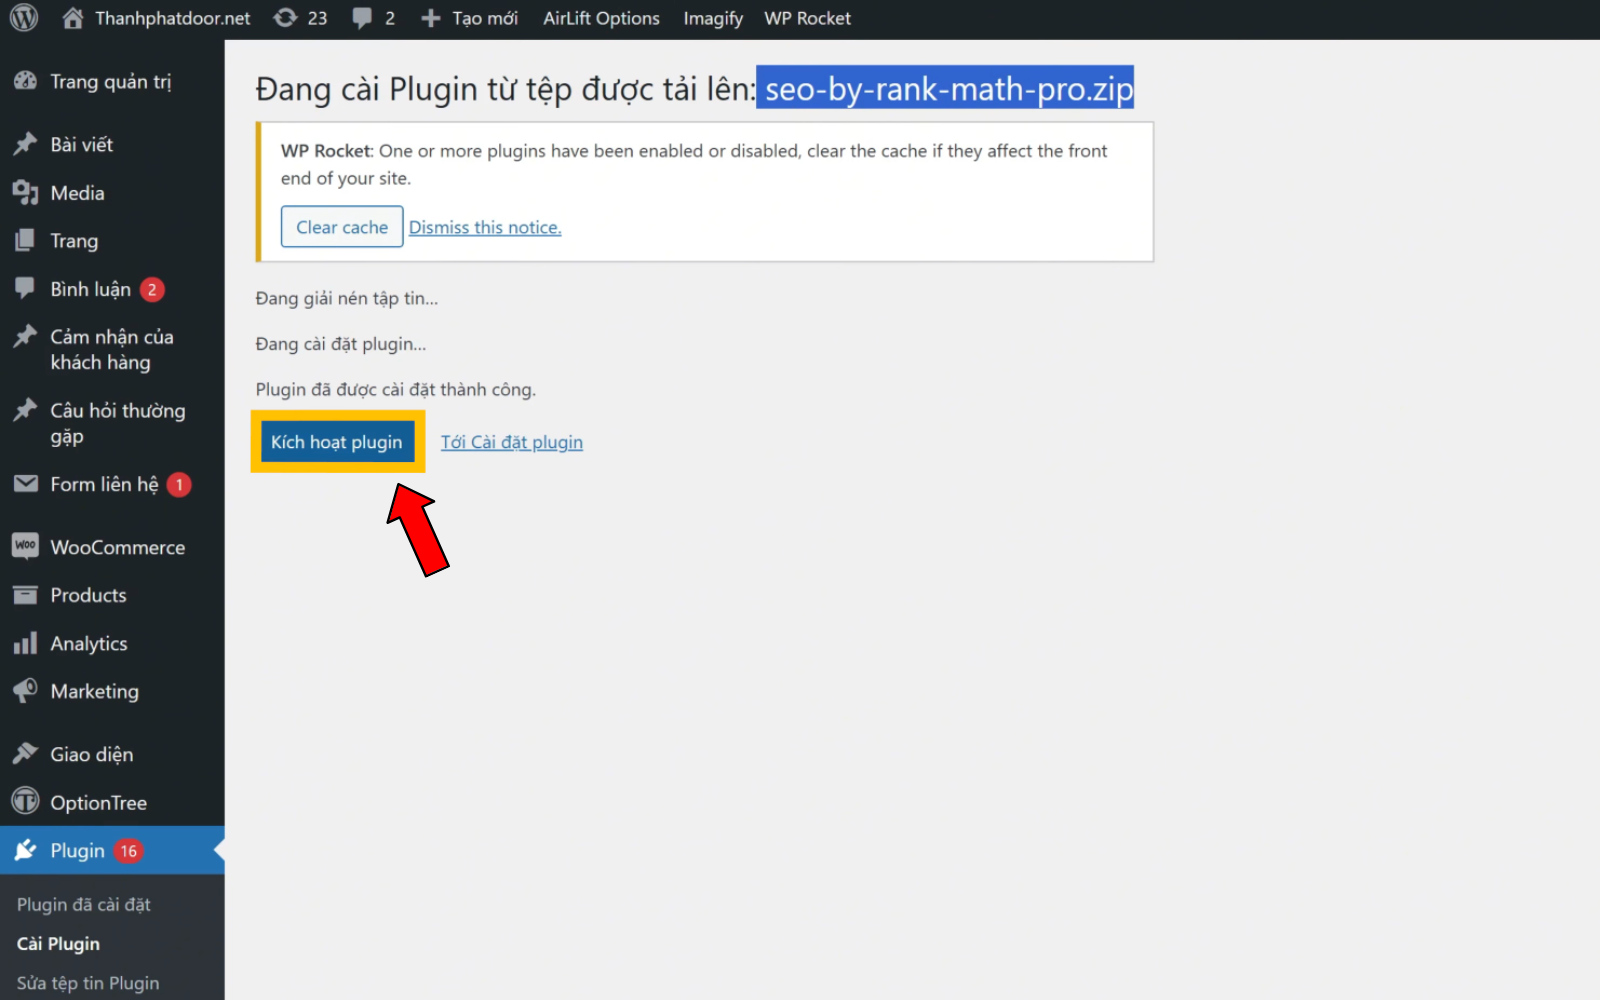Viewport: 1600px width, 1000px height.
Task: Click the home icon beside Thanhphatdoor.net
Action: [x=73, y=18]
